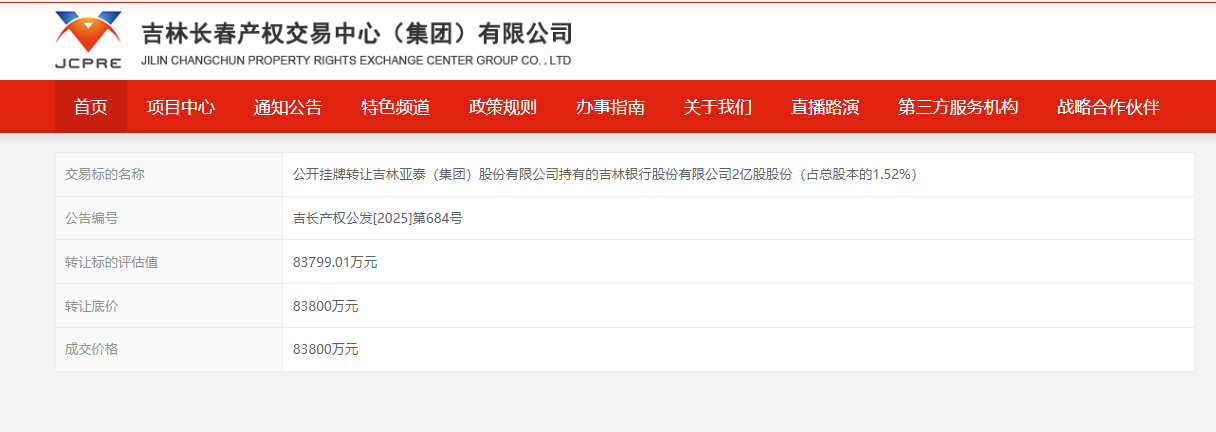Select the 转让标的评估值 label
This screenshot has width=1216, height=432.
pos(111,262)
